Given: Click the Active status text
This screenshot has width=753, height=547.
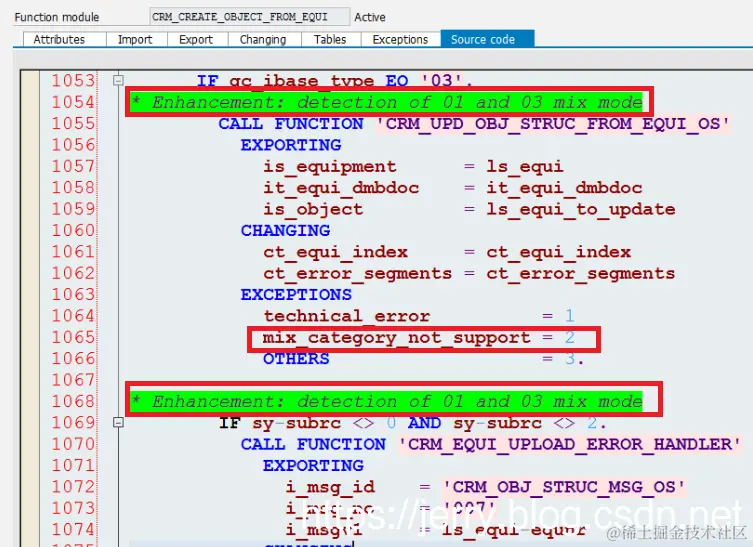Looking at the screenshot, I should pos(370,17).
